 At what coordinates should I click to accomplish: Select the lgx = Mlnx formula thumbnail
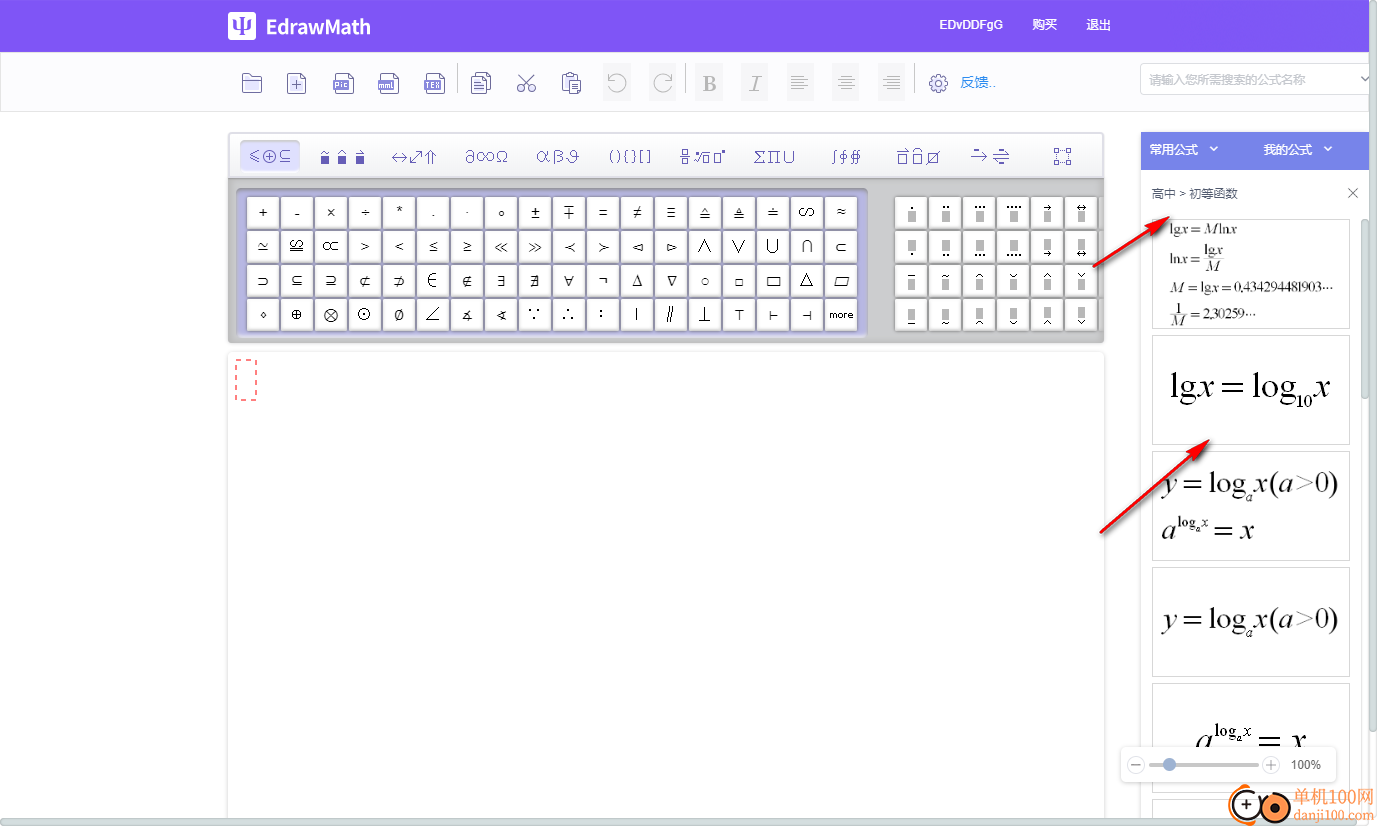point(1251,274)
